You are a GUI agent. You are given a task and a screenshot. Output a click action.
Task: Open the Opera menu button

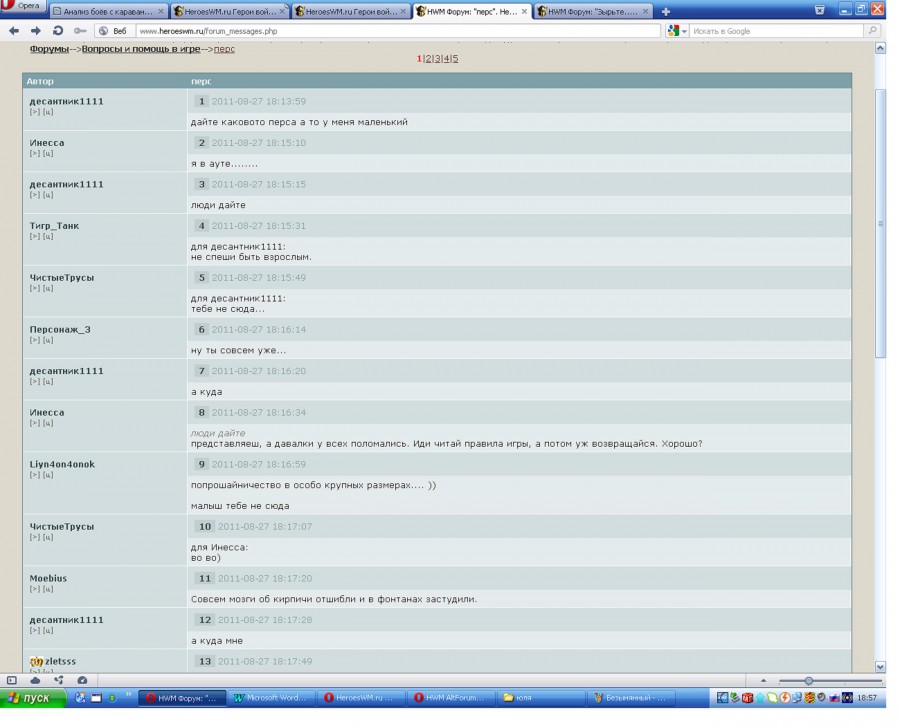coord(22,6)
